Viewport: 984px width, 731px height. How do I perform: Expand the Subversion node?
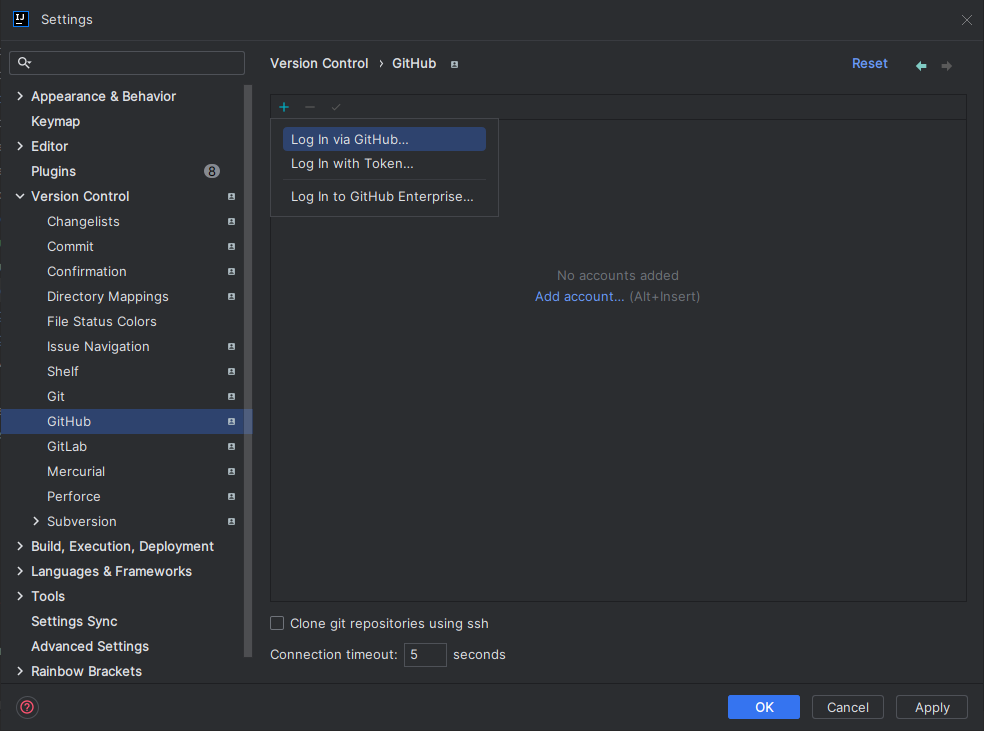(x=36, y=521)
